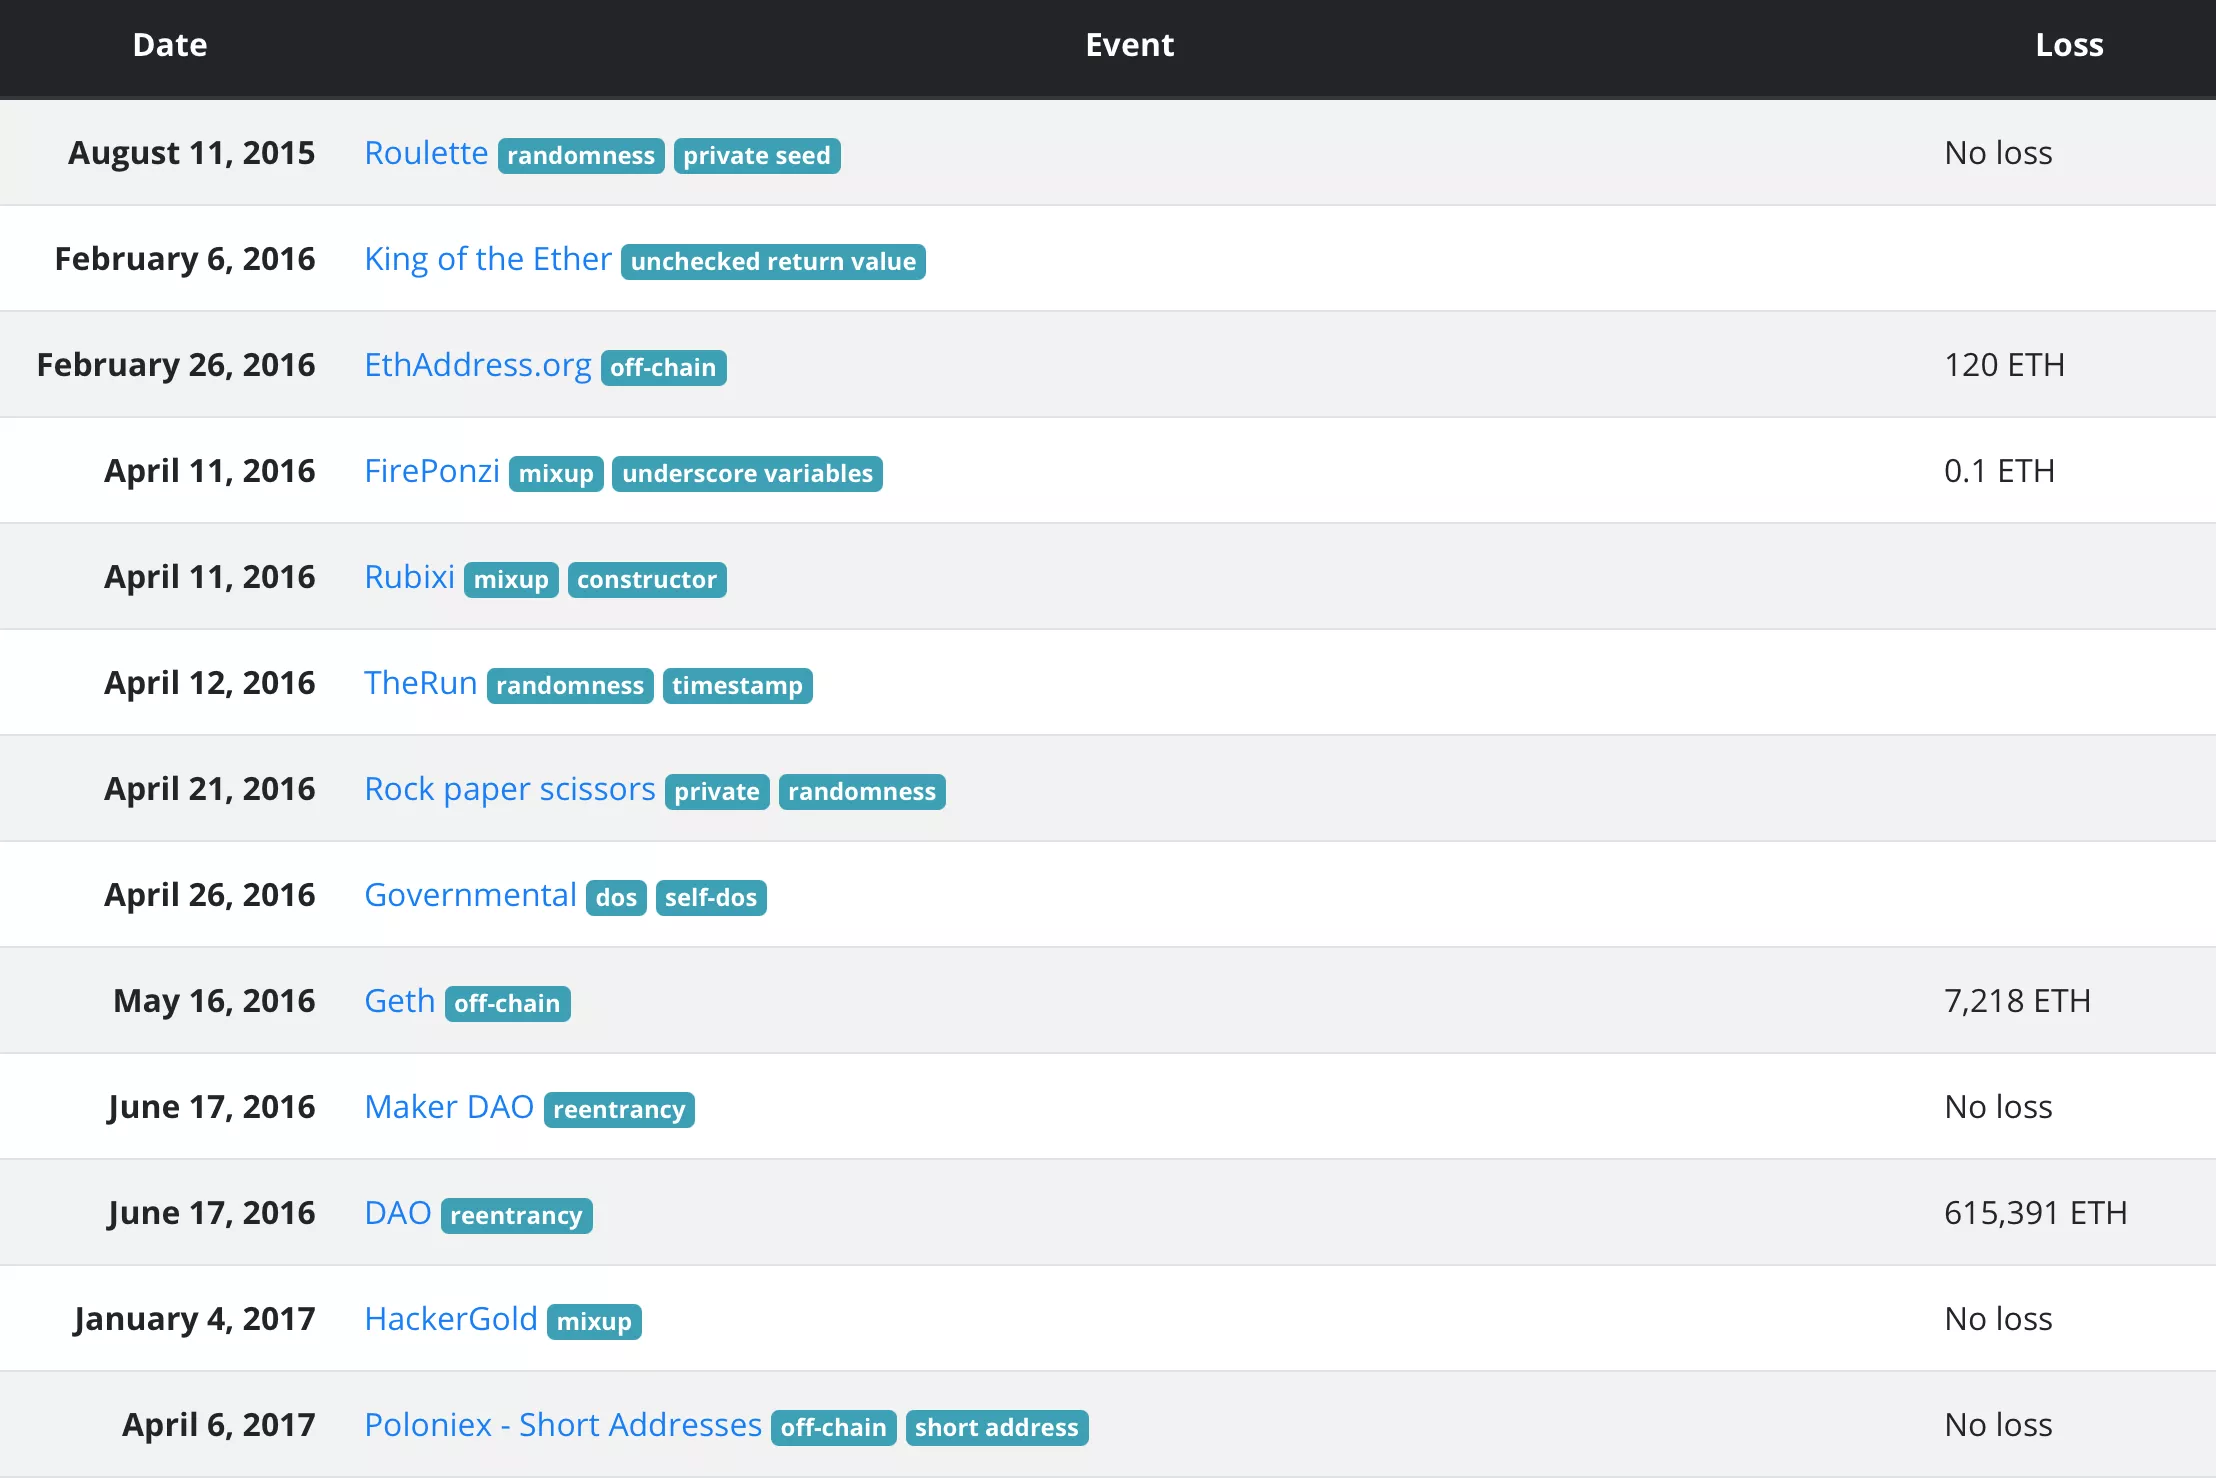2216x1478 pixels.
Task: Click the TheRun link
Action: click(420, 683)
